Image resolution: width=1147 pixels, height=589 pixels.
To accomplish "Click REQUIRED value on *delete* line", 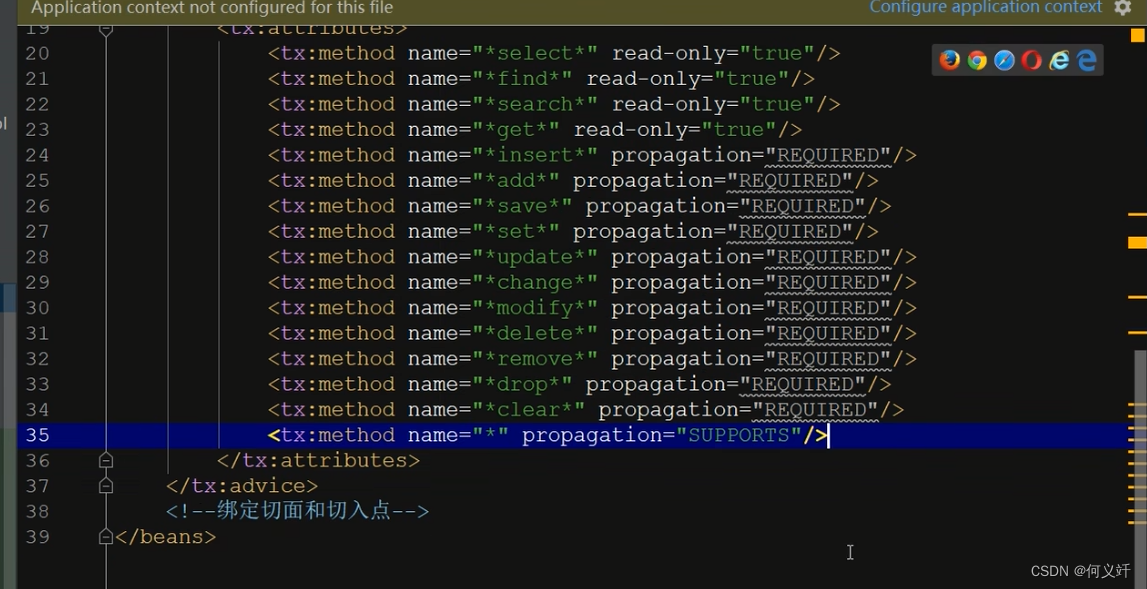I will click(x=828, y=334).
